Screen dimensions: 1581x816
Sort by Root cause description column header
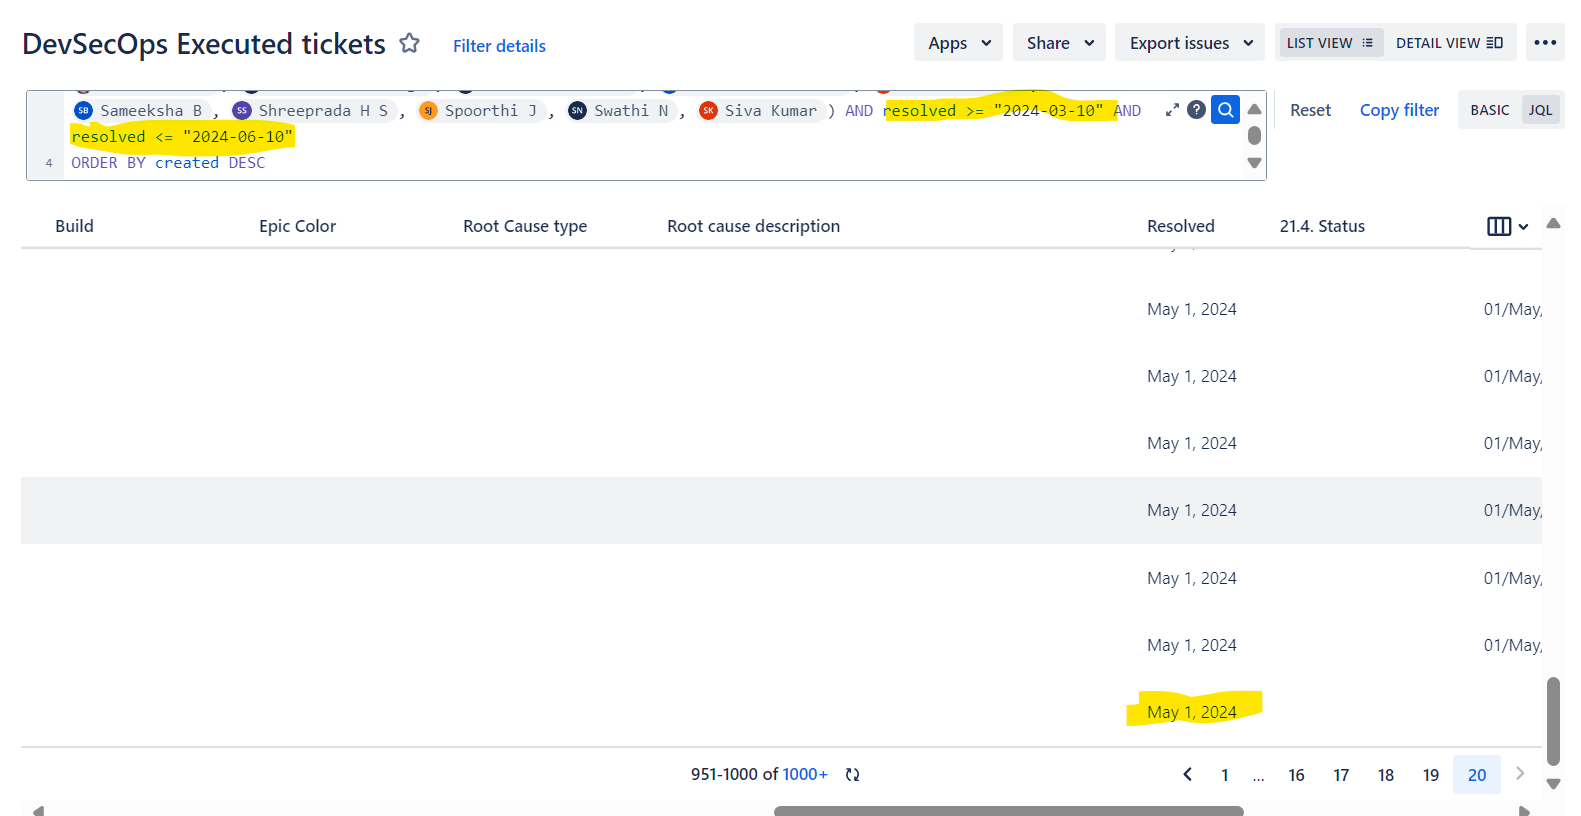click(754, 226)
